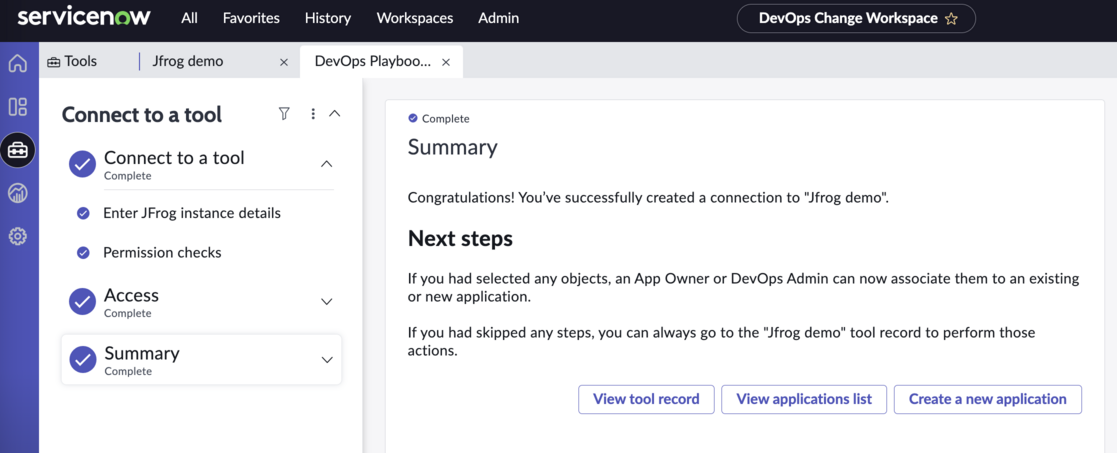Open the Favorites menu
The width and height of the screenshot is (1117, 453).
coord(251,19)
